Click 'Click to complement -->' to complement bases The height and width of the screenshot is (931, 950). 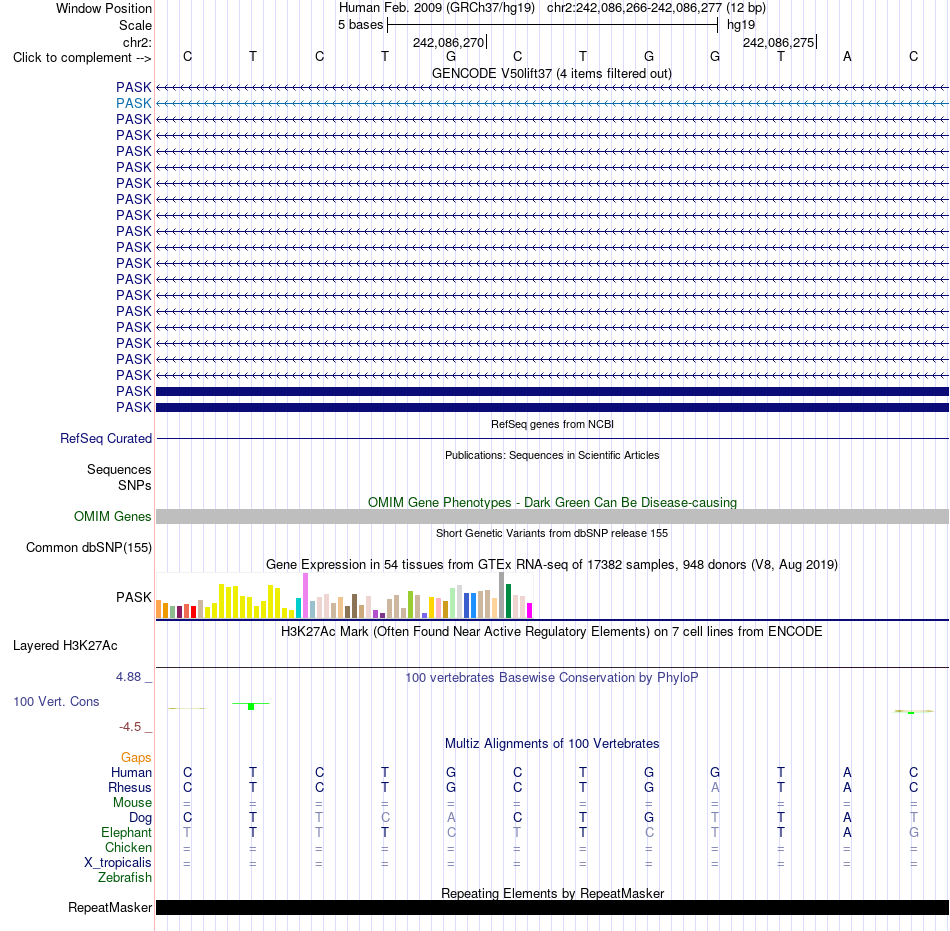click(x=82, y=58)
